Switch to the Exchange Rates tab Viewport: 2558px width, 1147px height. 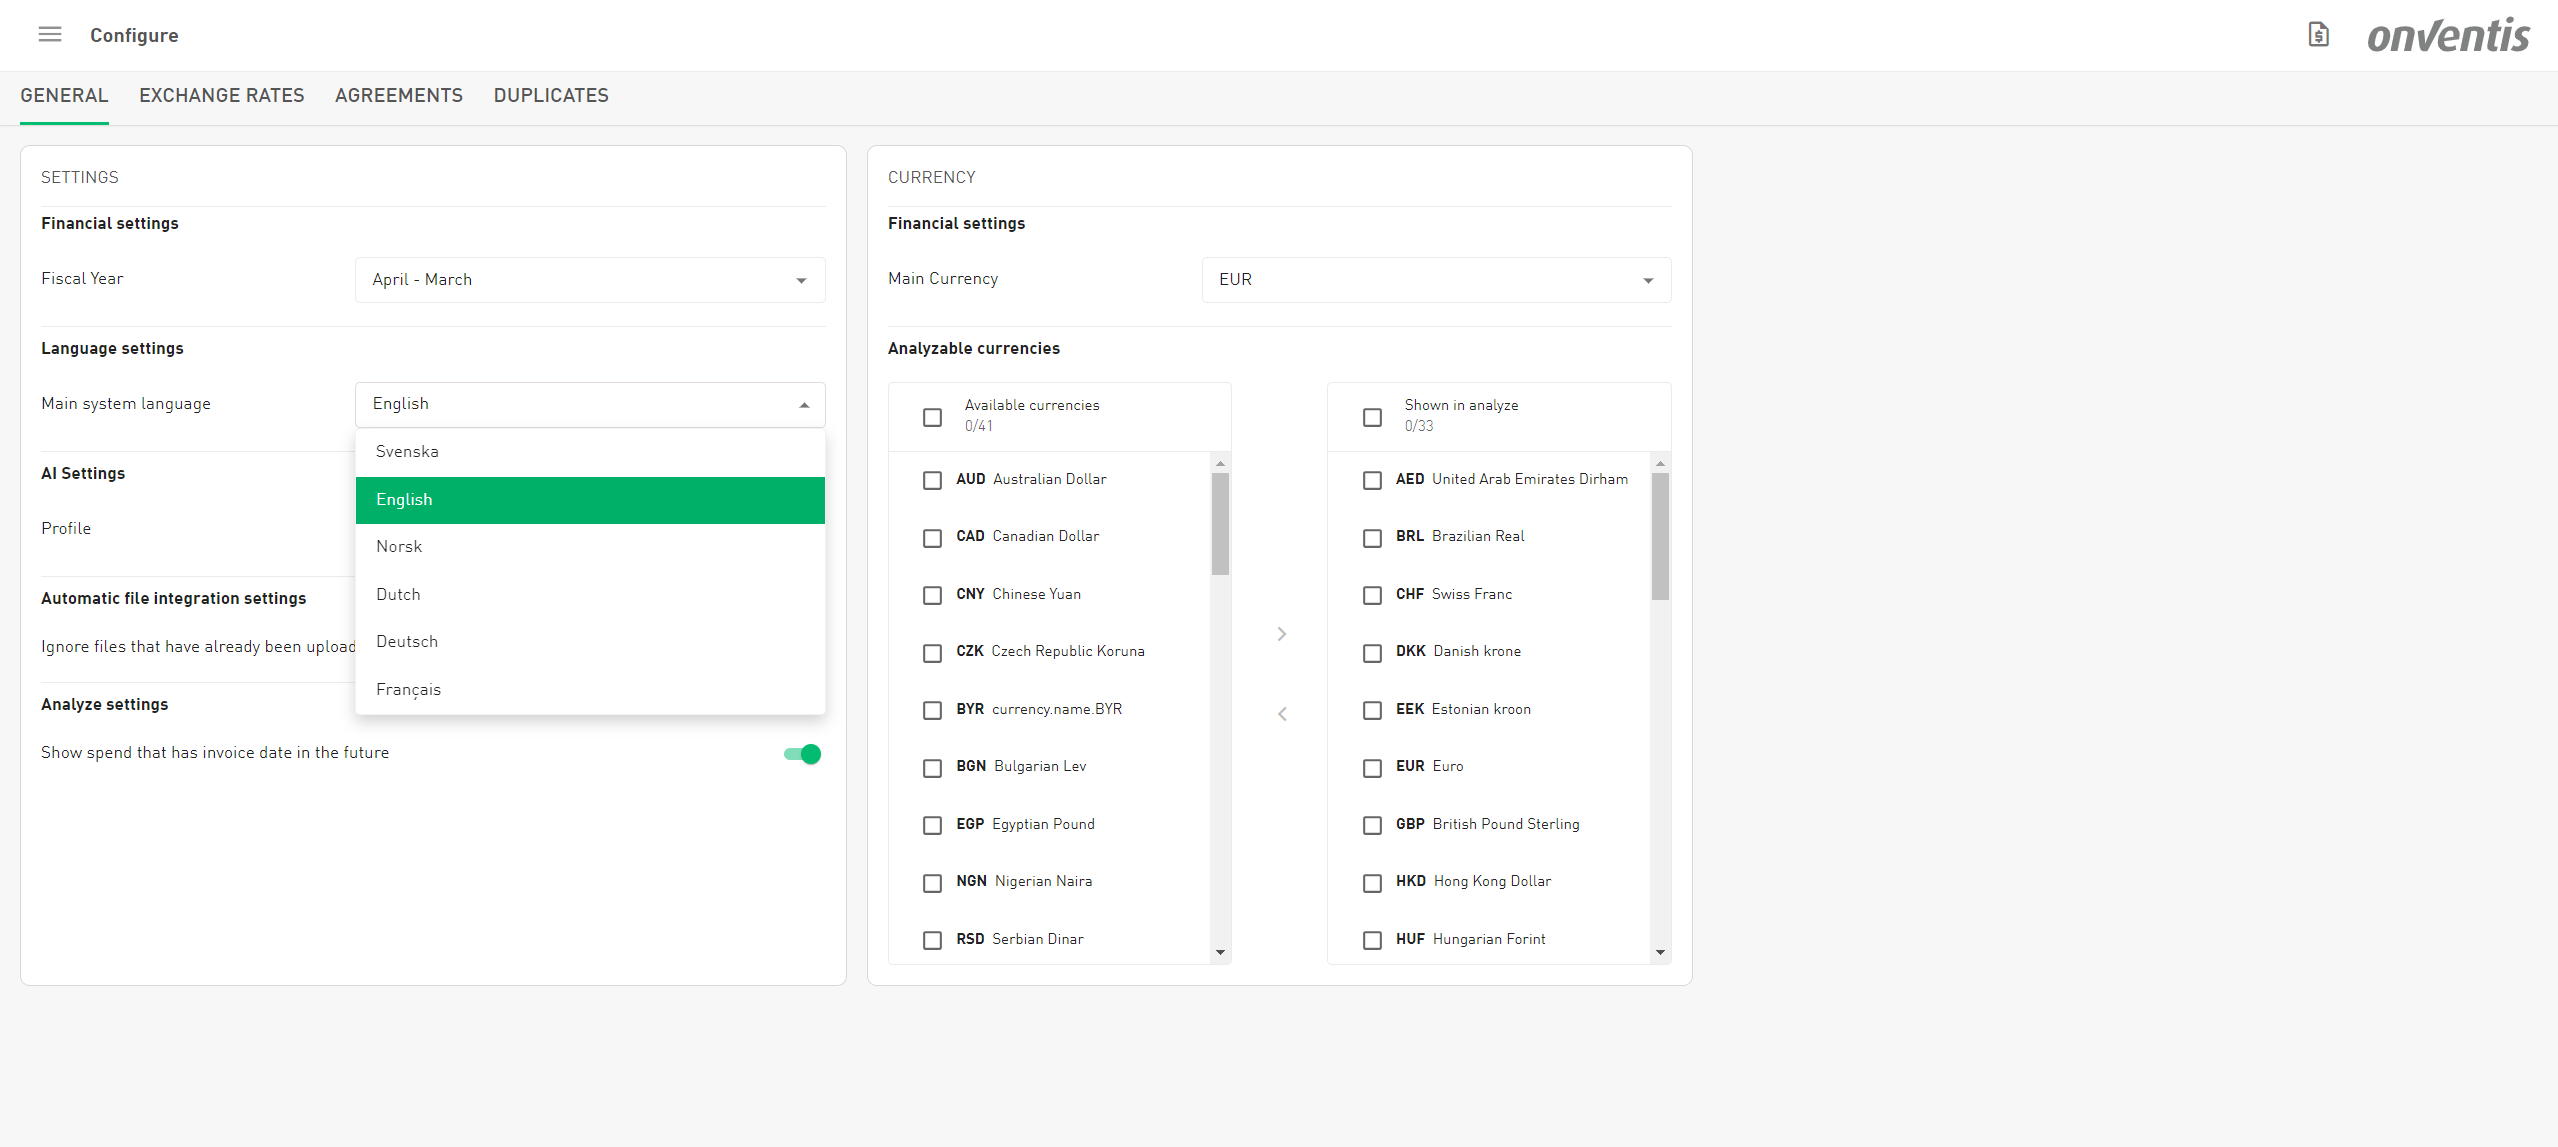[221, 96]
